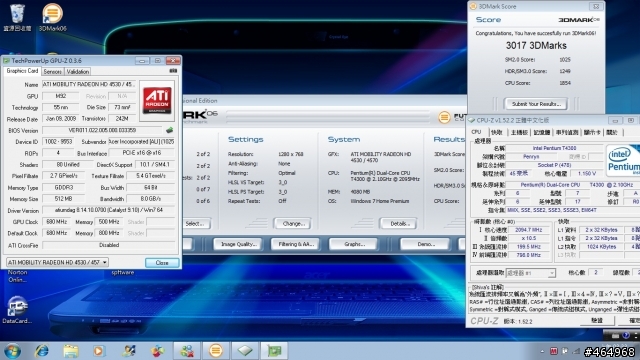The width and height of the screenshot is (640, 360).
Task: Select the CPU tab in CPU-Z
Action: tap(476, 132)
